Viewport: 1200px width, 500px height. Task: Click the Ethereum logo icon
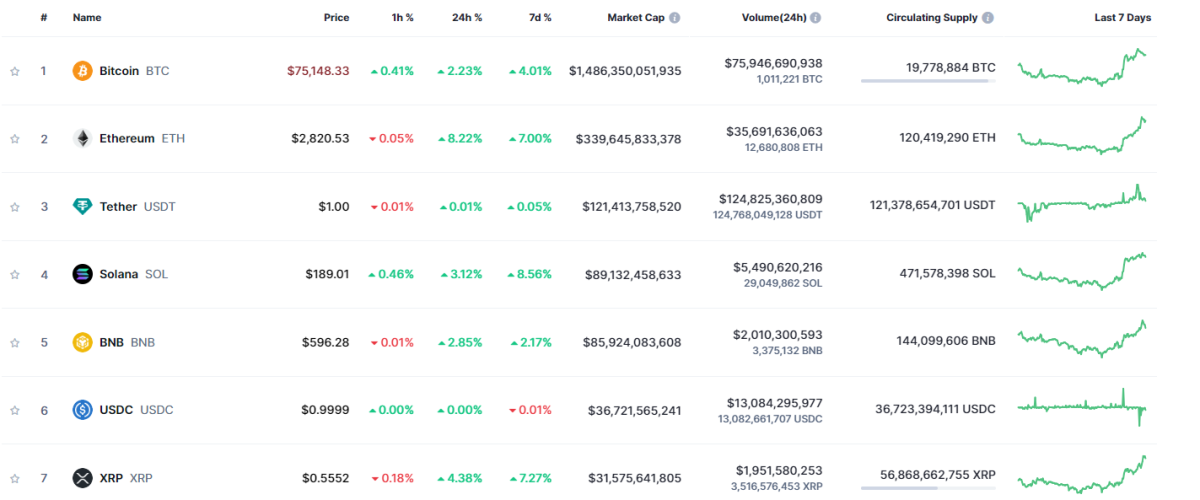(x=82, y=139)
